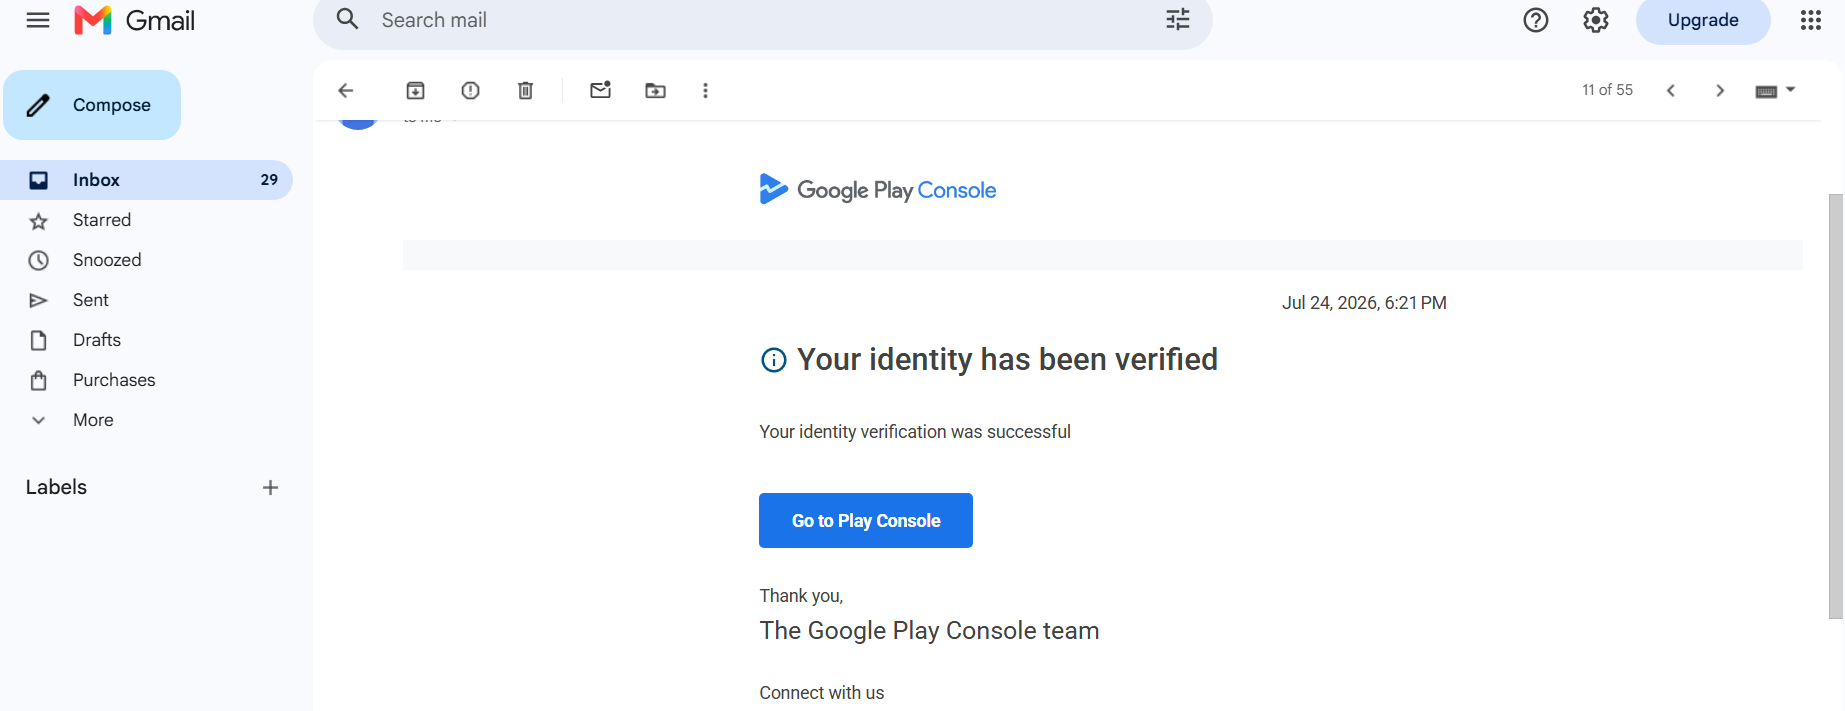Mark the email as unread
The width and height of the screenshot is (1845, 711).
pyautogui.click(x=600, y=90)
